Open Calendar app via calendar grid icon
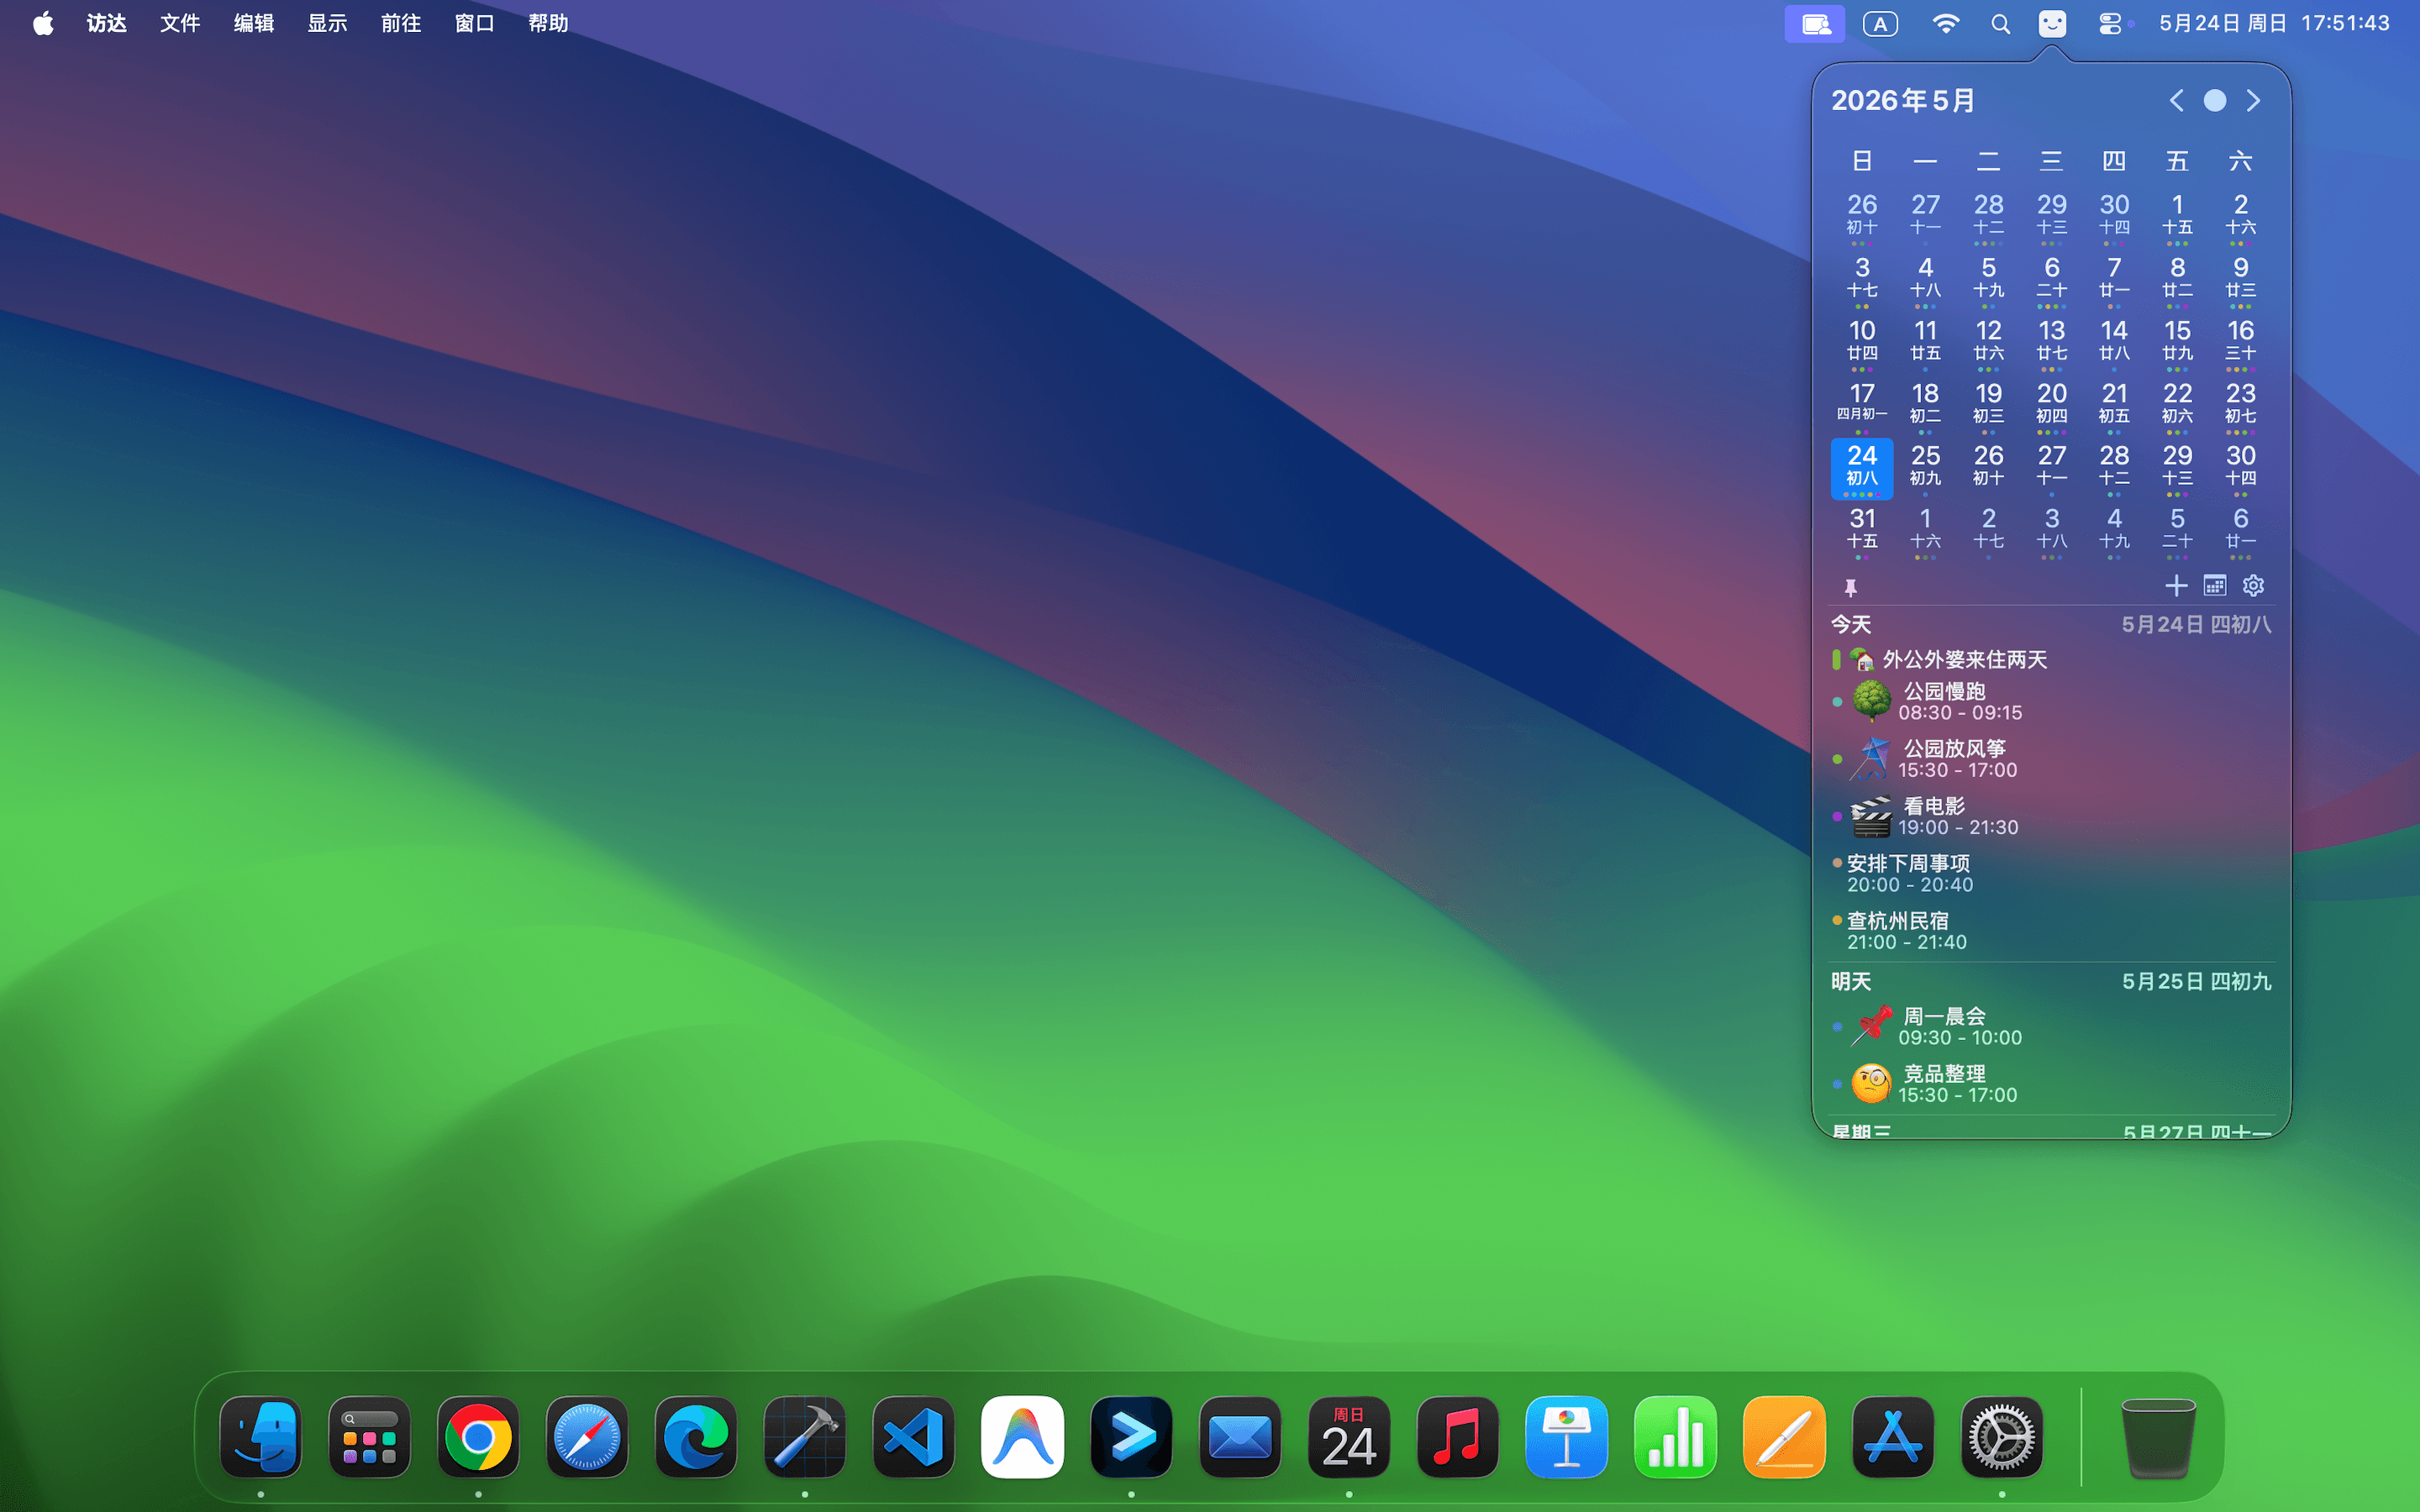2420x1512 pixels. [2214, 586]
